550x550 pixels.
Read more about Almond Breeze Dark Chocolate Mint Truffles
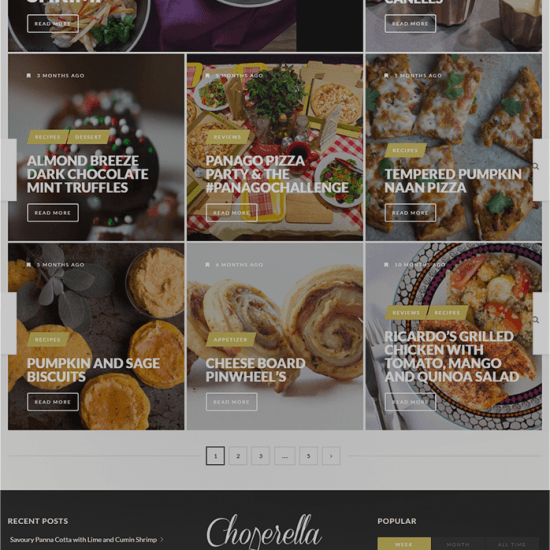tap(53, 213)
